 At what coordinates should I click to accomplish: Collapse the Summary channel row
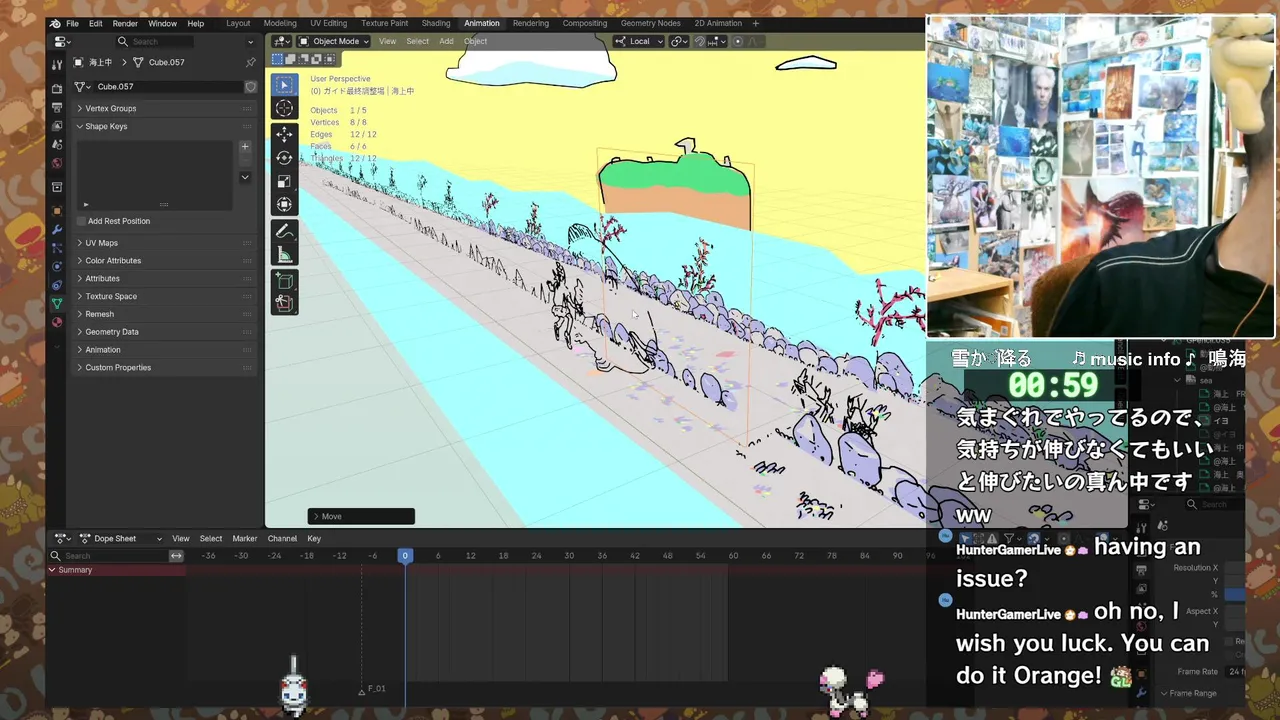pos(52,570)
